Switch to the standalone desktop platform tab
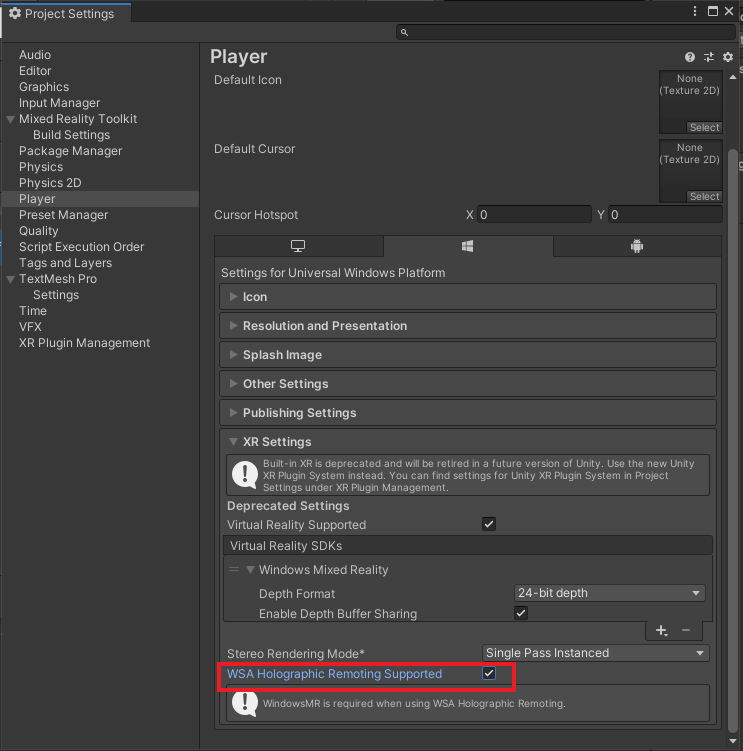Viewport: 743px width, 751px height. coord(298,246)
